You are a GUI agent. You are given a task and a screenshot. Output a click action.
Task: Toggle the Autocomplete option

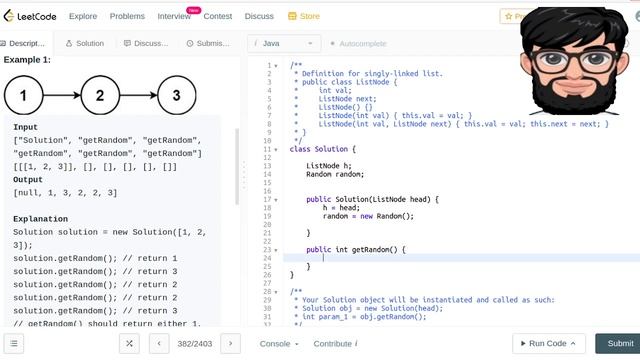pos(358,43)
